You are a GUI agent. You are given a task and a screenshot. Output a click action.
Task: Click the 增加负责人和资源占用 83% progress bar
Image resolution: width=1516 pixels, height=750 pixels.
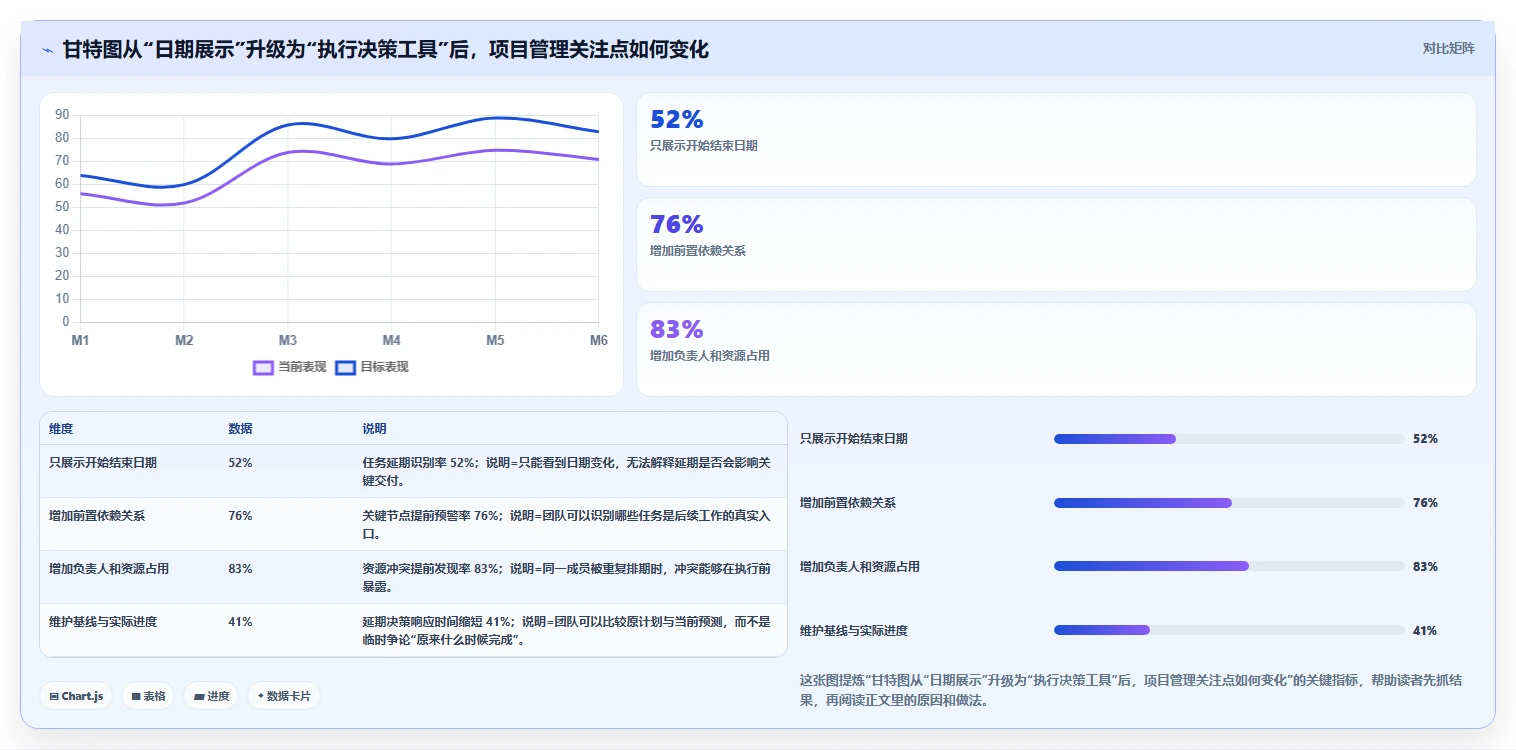pos(1229,566)
